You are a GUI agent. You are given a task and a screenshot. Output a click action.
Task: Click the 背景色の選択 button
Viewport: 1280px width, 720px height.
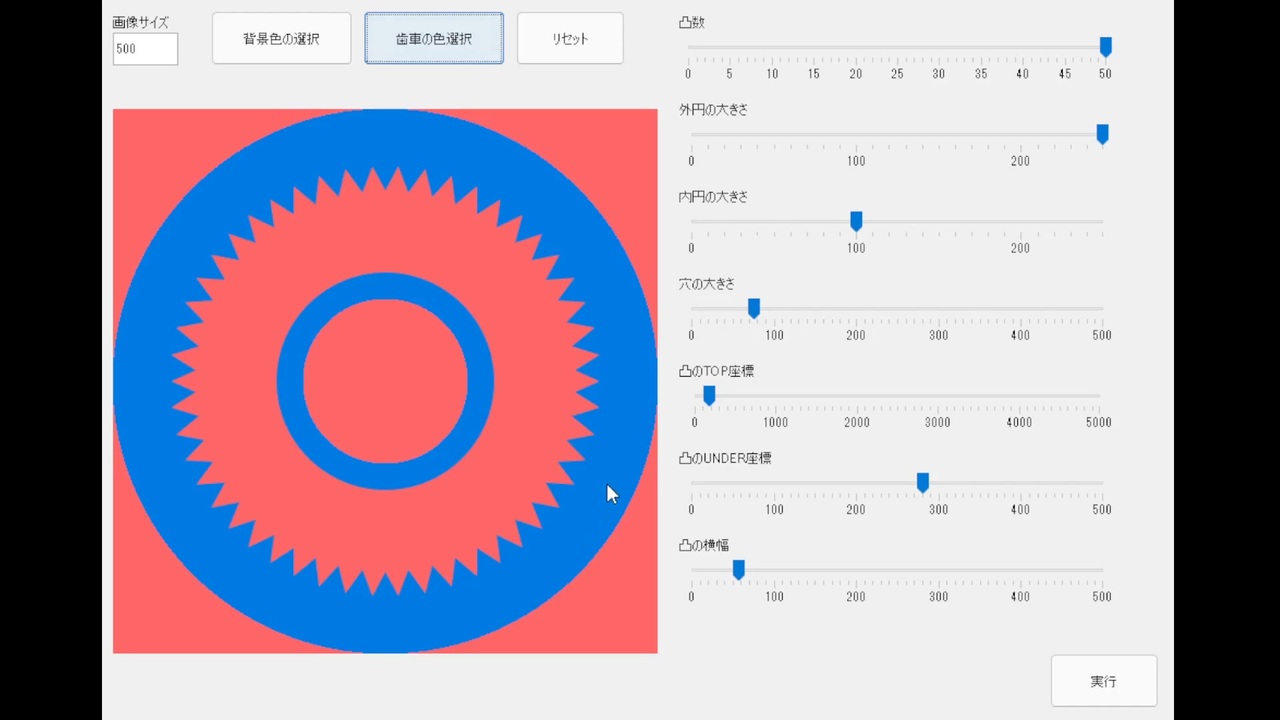point(281,39)
